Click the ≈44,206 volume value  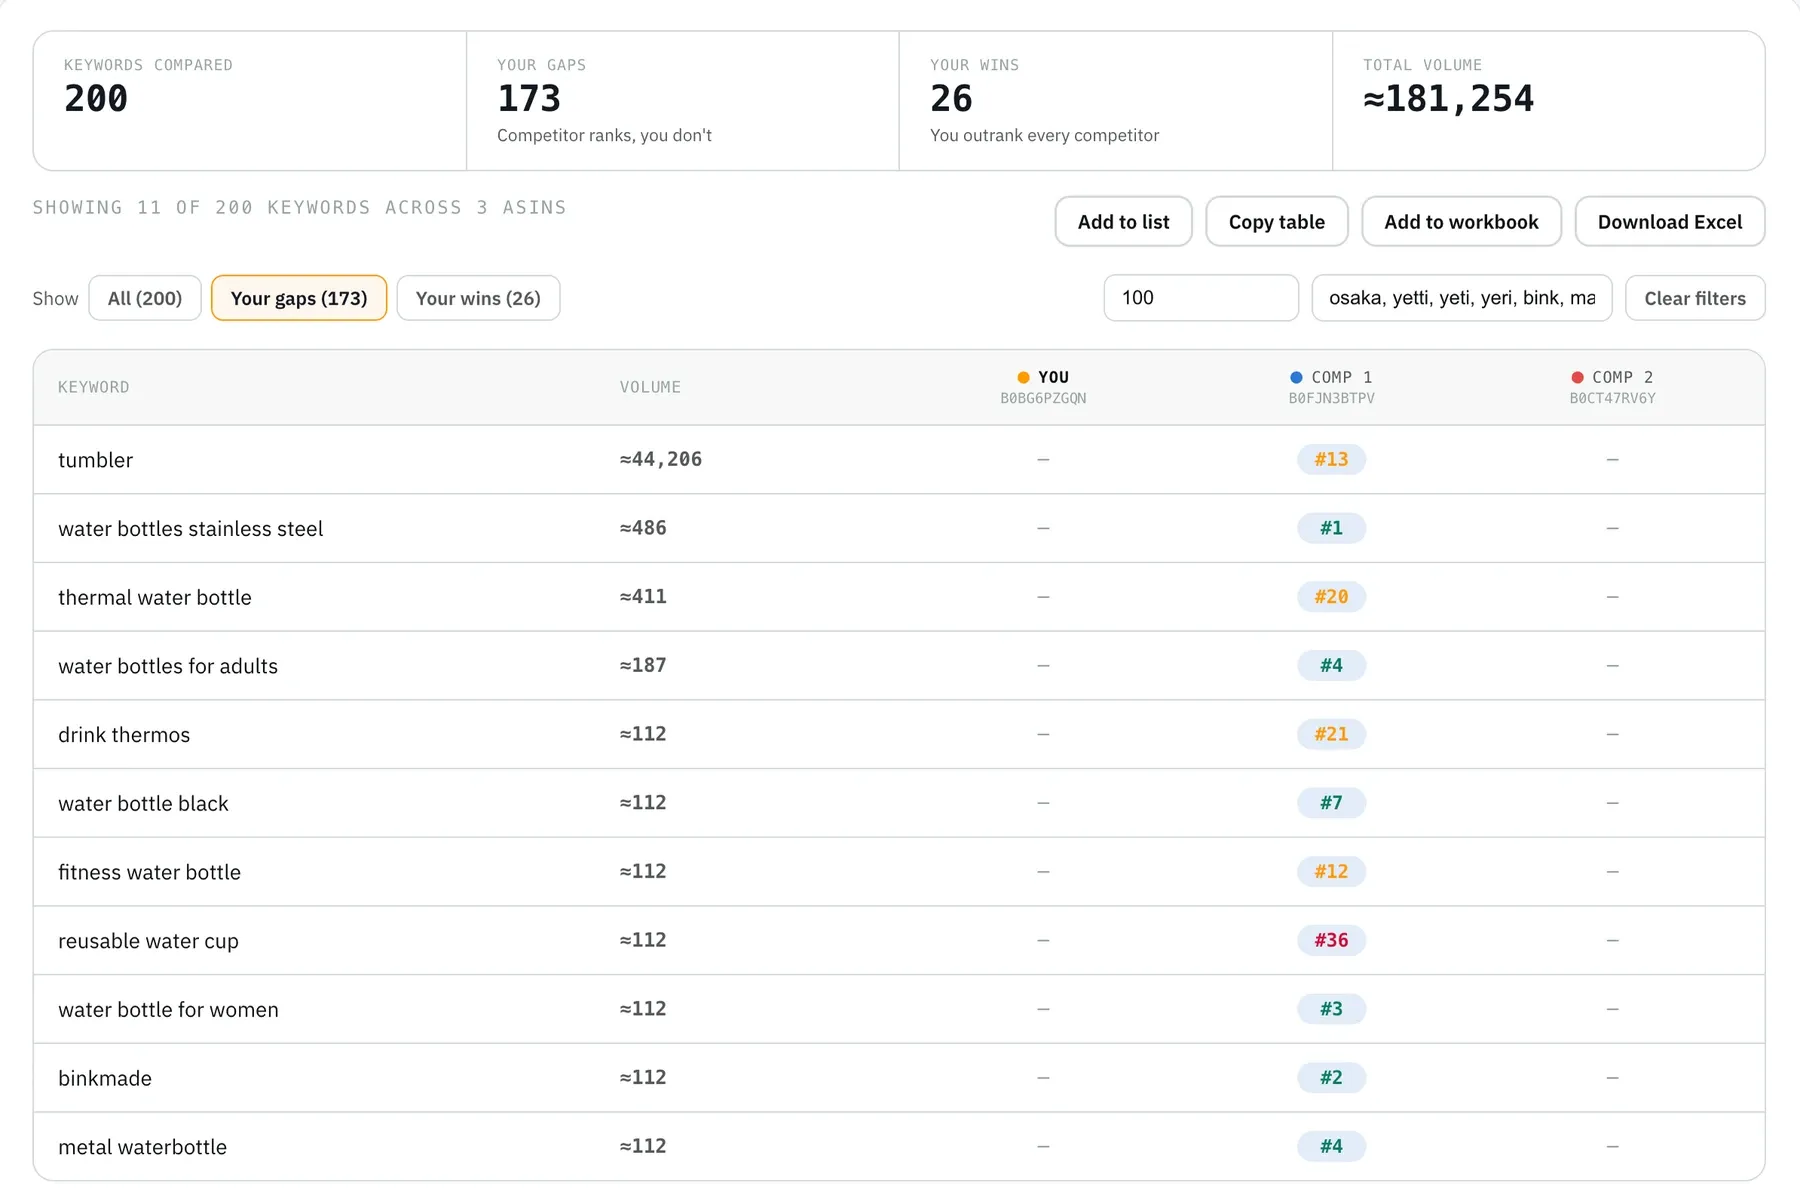(x=660, y=459)
